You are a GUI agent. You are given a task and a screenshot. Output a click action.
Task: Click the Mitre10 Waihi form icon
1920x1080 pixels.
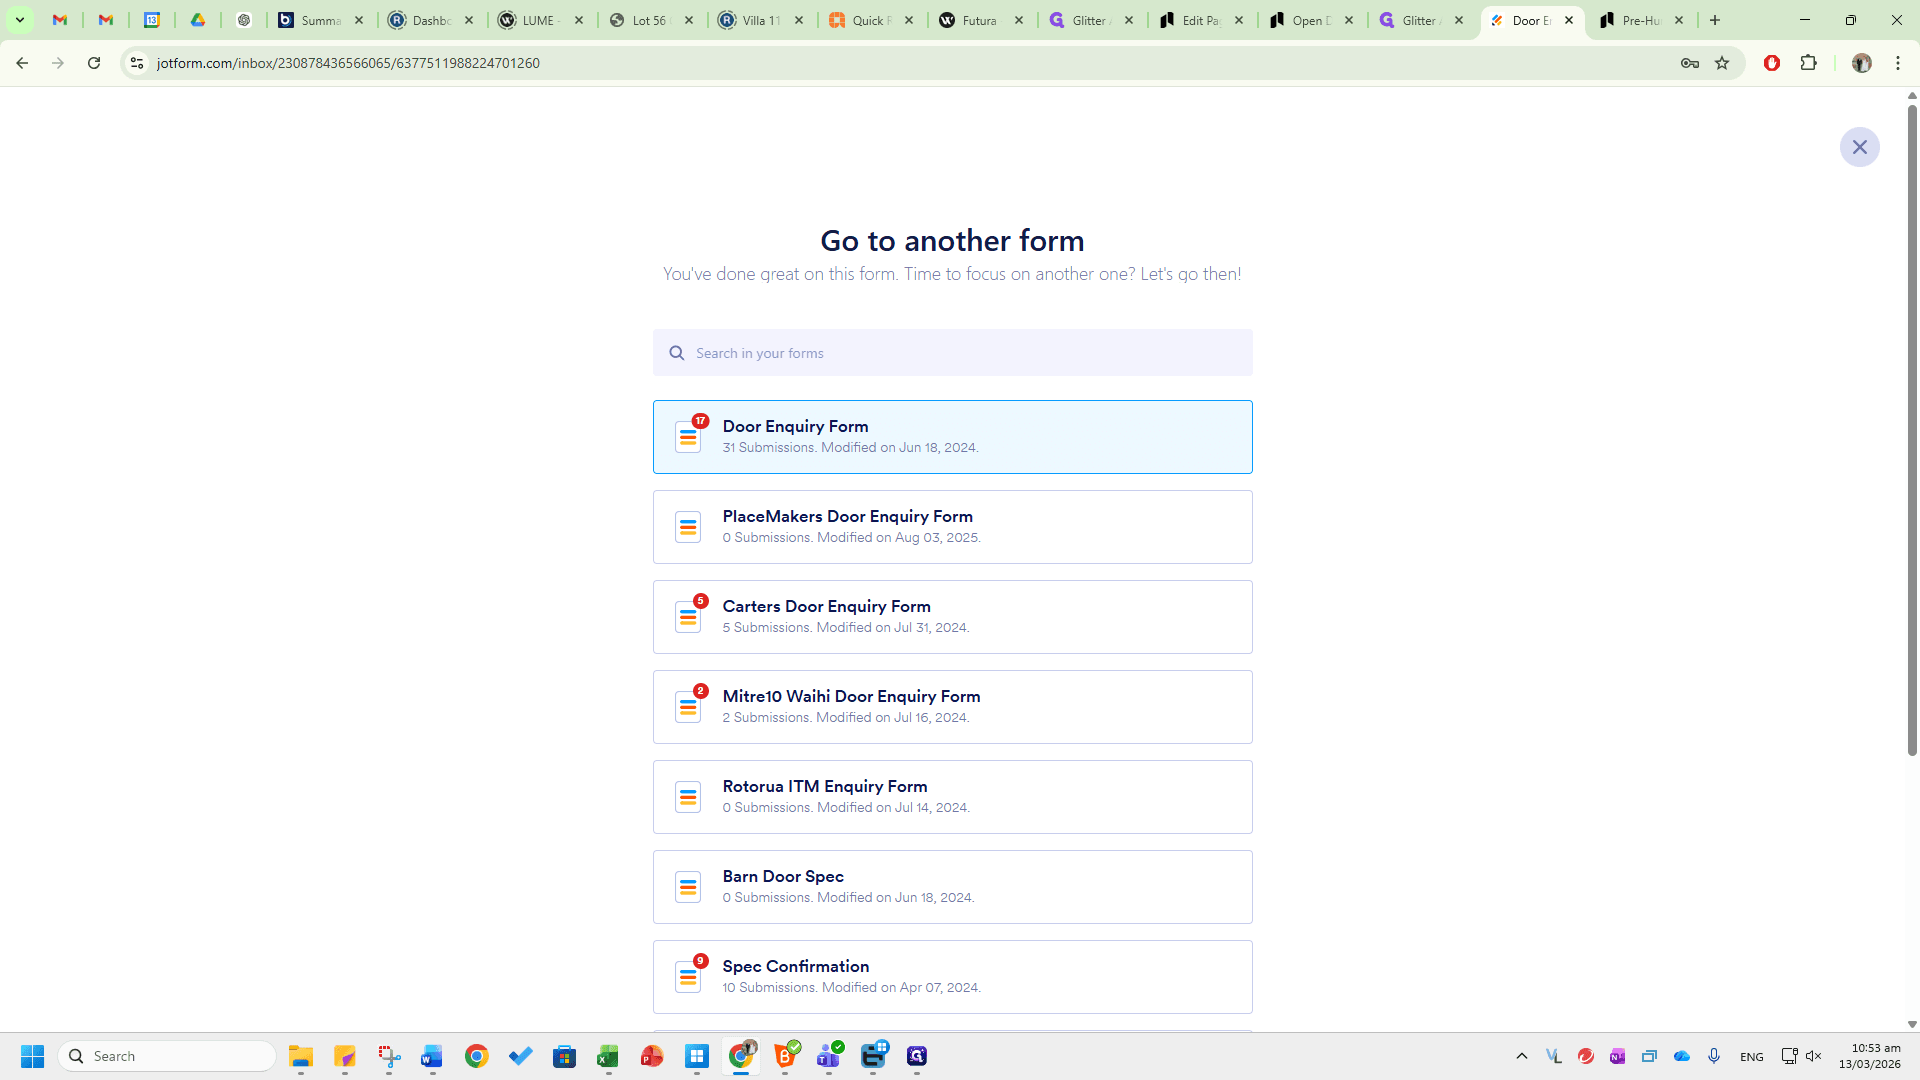[688, 707]
